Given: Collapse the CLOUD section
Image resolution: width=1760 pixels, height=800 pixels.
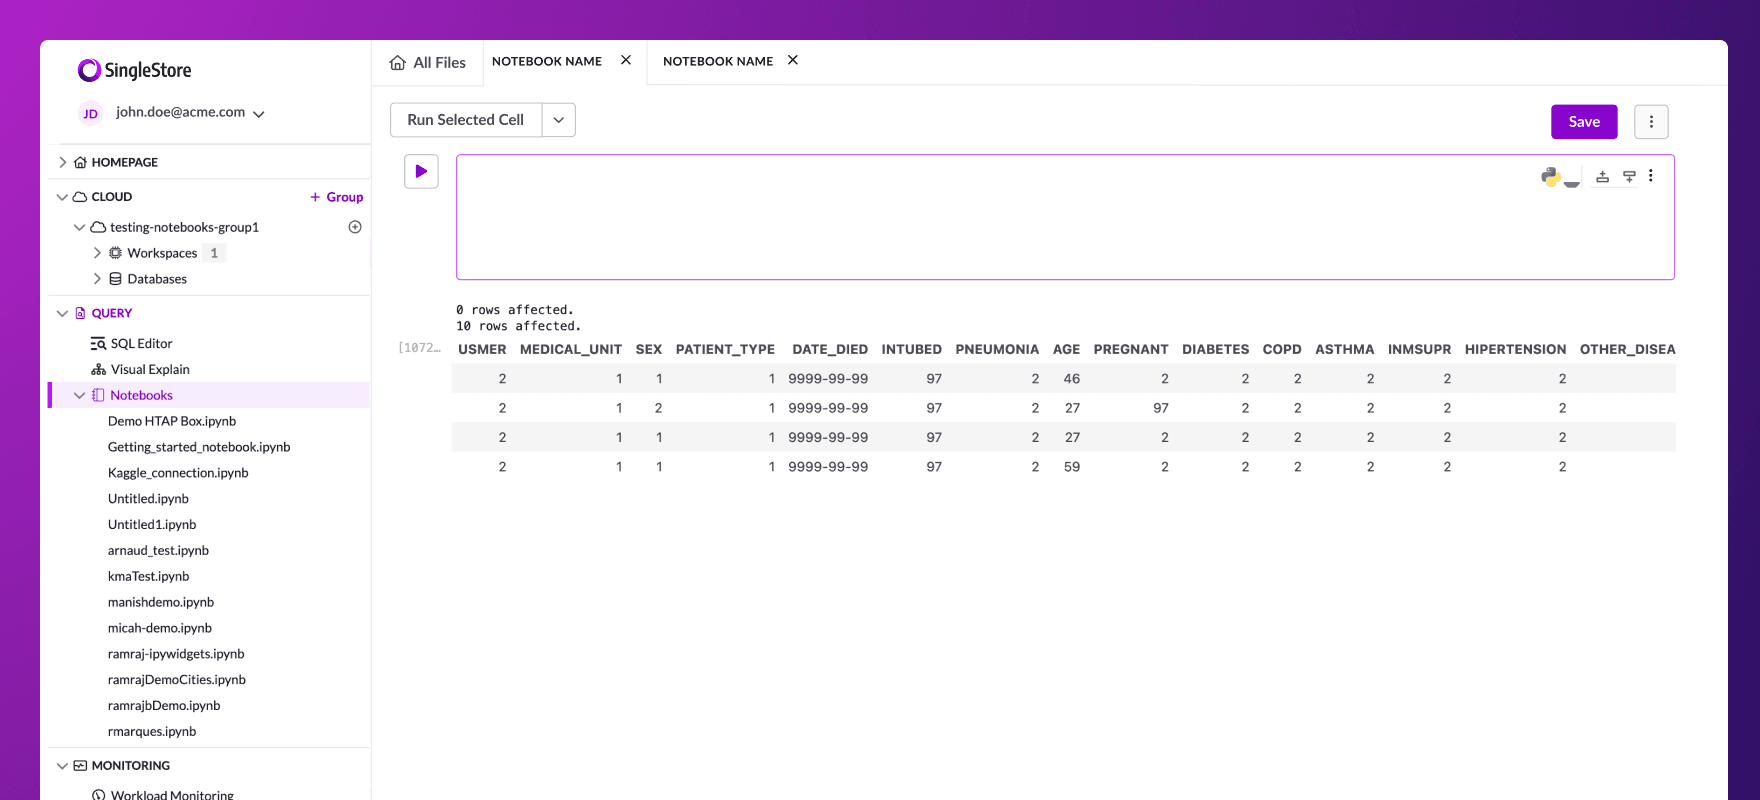Looking at the screenshot, I should [x=62, y=197].
